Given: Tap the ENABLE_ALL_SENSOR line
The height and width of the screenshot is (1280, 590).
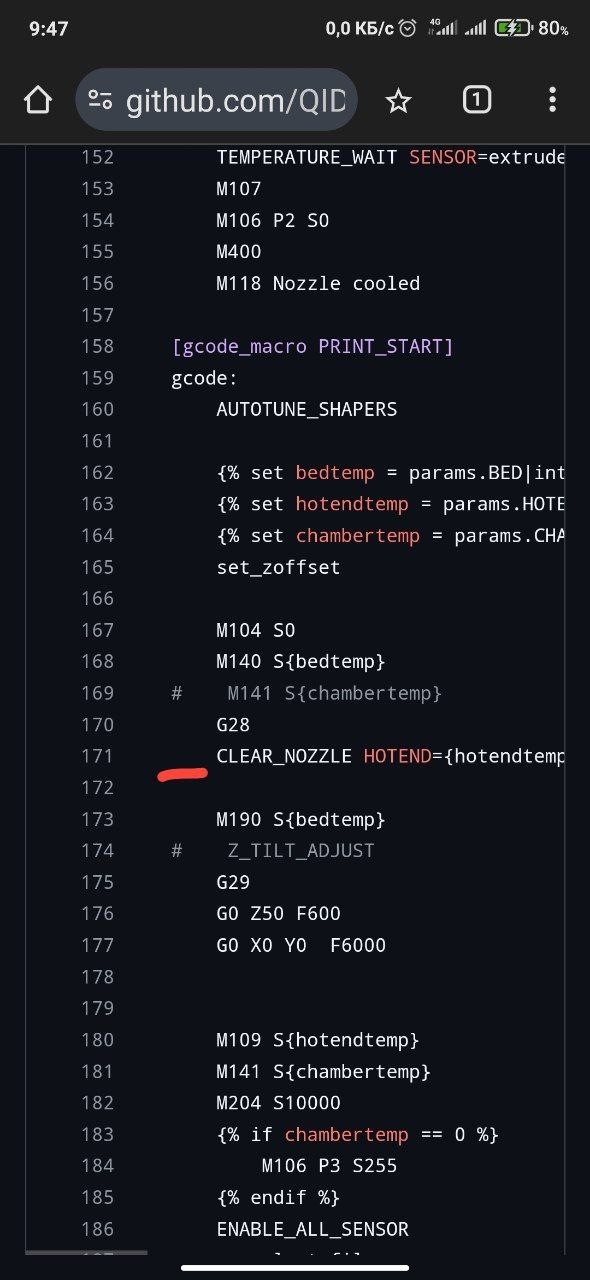Looking at the screenshot, I should (312, 1229).
